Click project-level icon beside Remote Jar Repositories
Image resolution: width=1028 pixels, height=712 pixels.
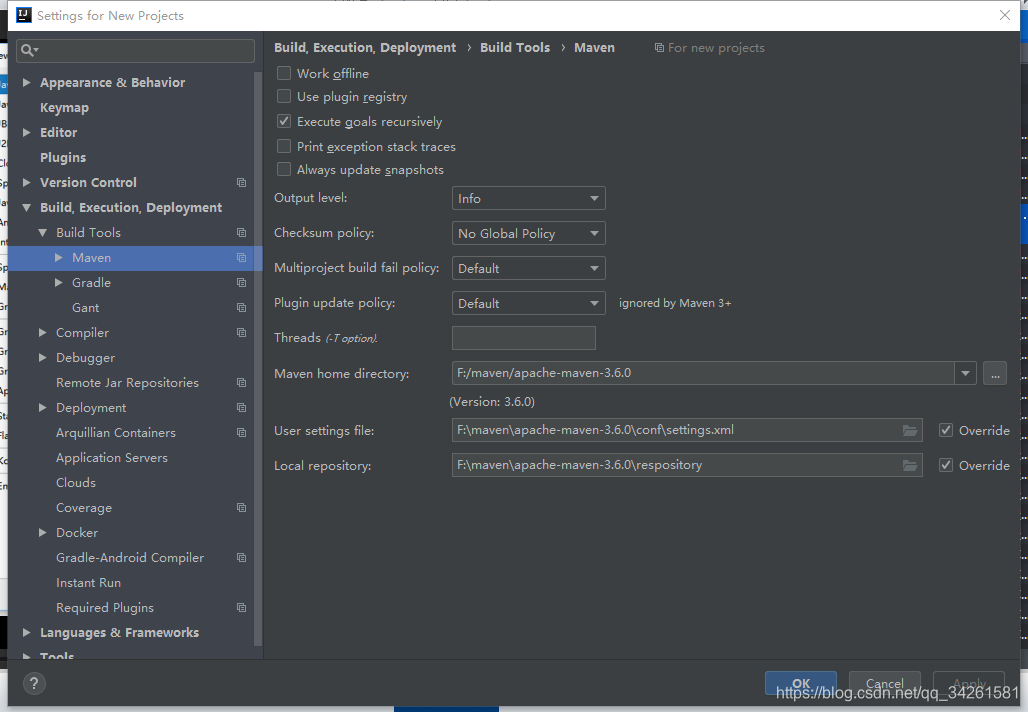pos(241,382)
